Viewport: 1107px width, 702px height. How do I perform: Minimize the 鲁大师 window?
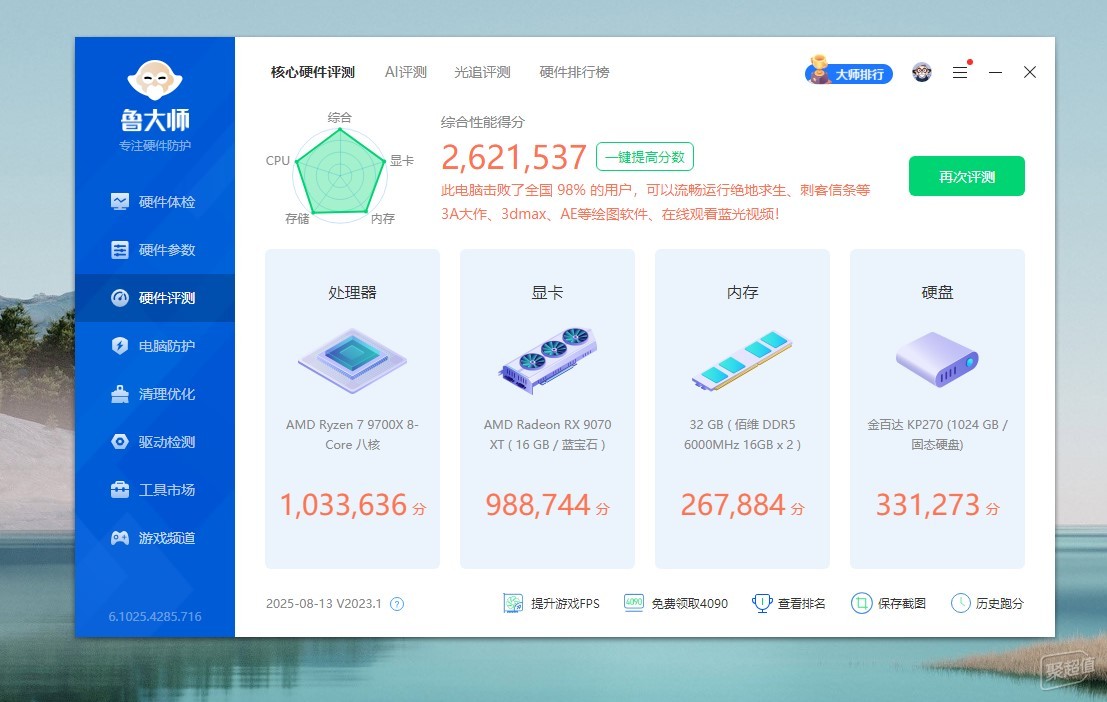(x=995, y=72)
